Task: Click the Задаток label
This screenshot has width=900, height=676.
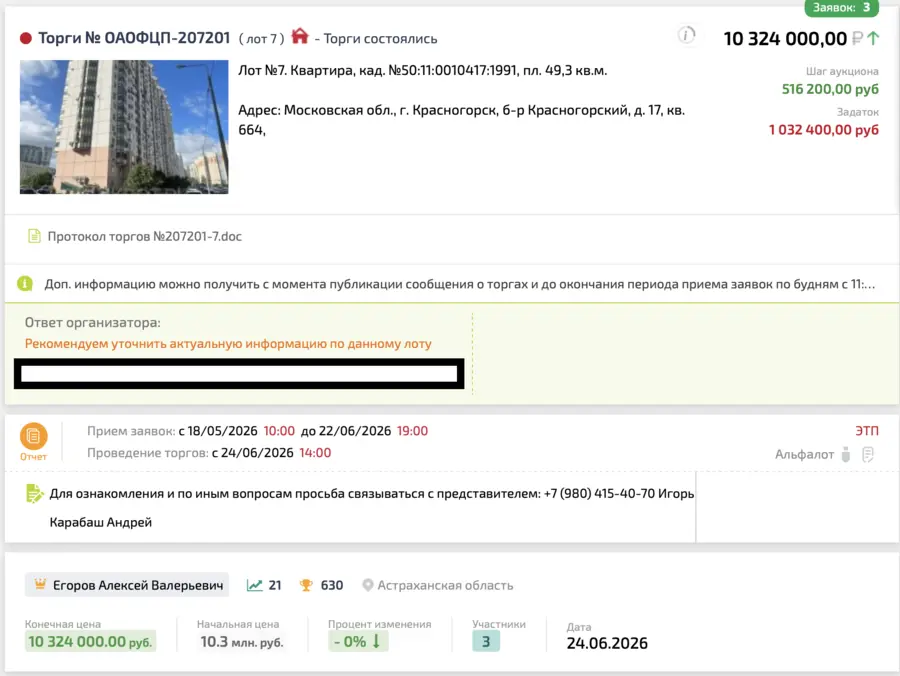Action: (858, 112)
